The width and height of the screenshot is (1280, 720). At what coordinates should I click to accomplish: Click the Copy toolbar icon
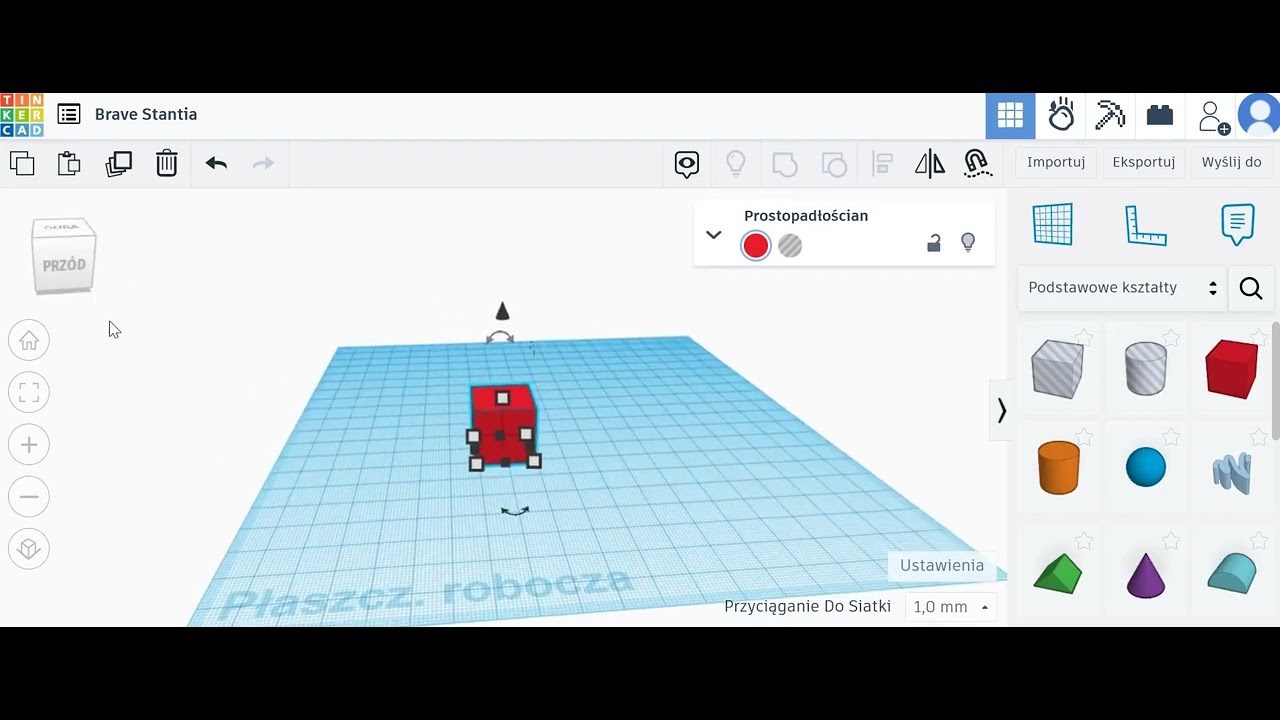[x=22, y=163]
